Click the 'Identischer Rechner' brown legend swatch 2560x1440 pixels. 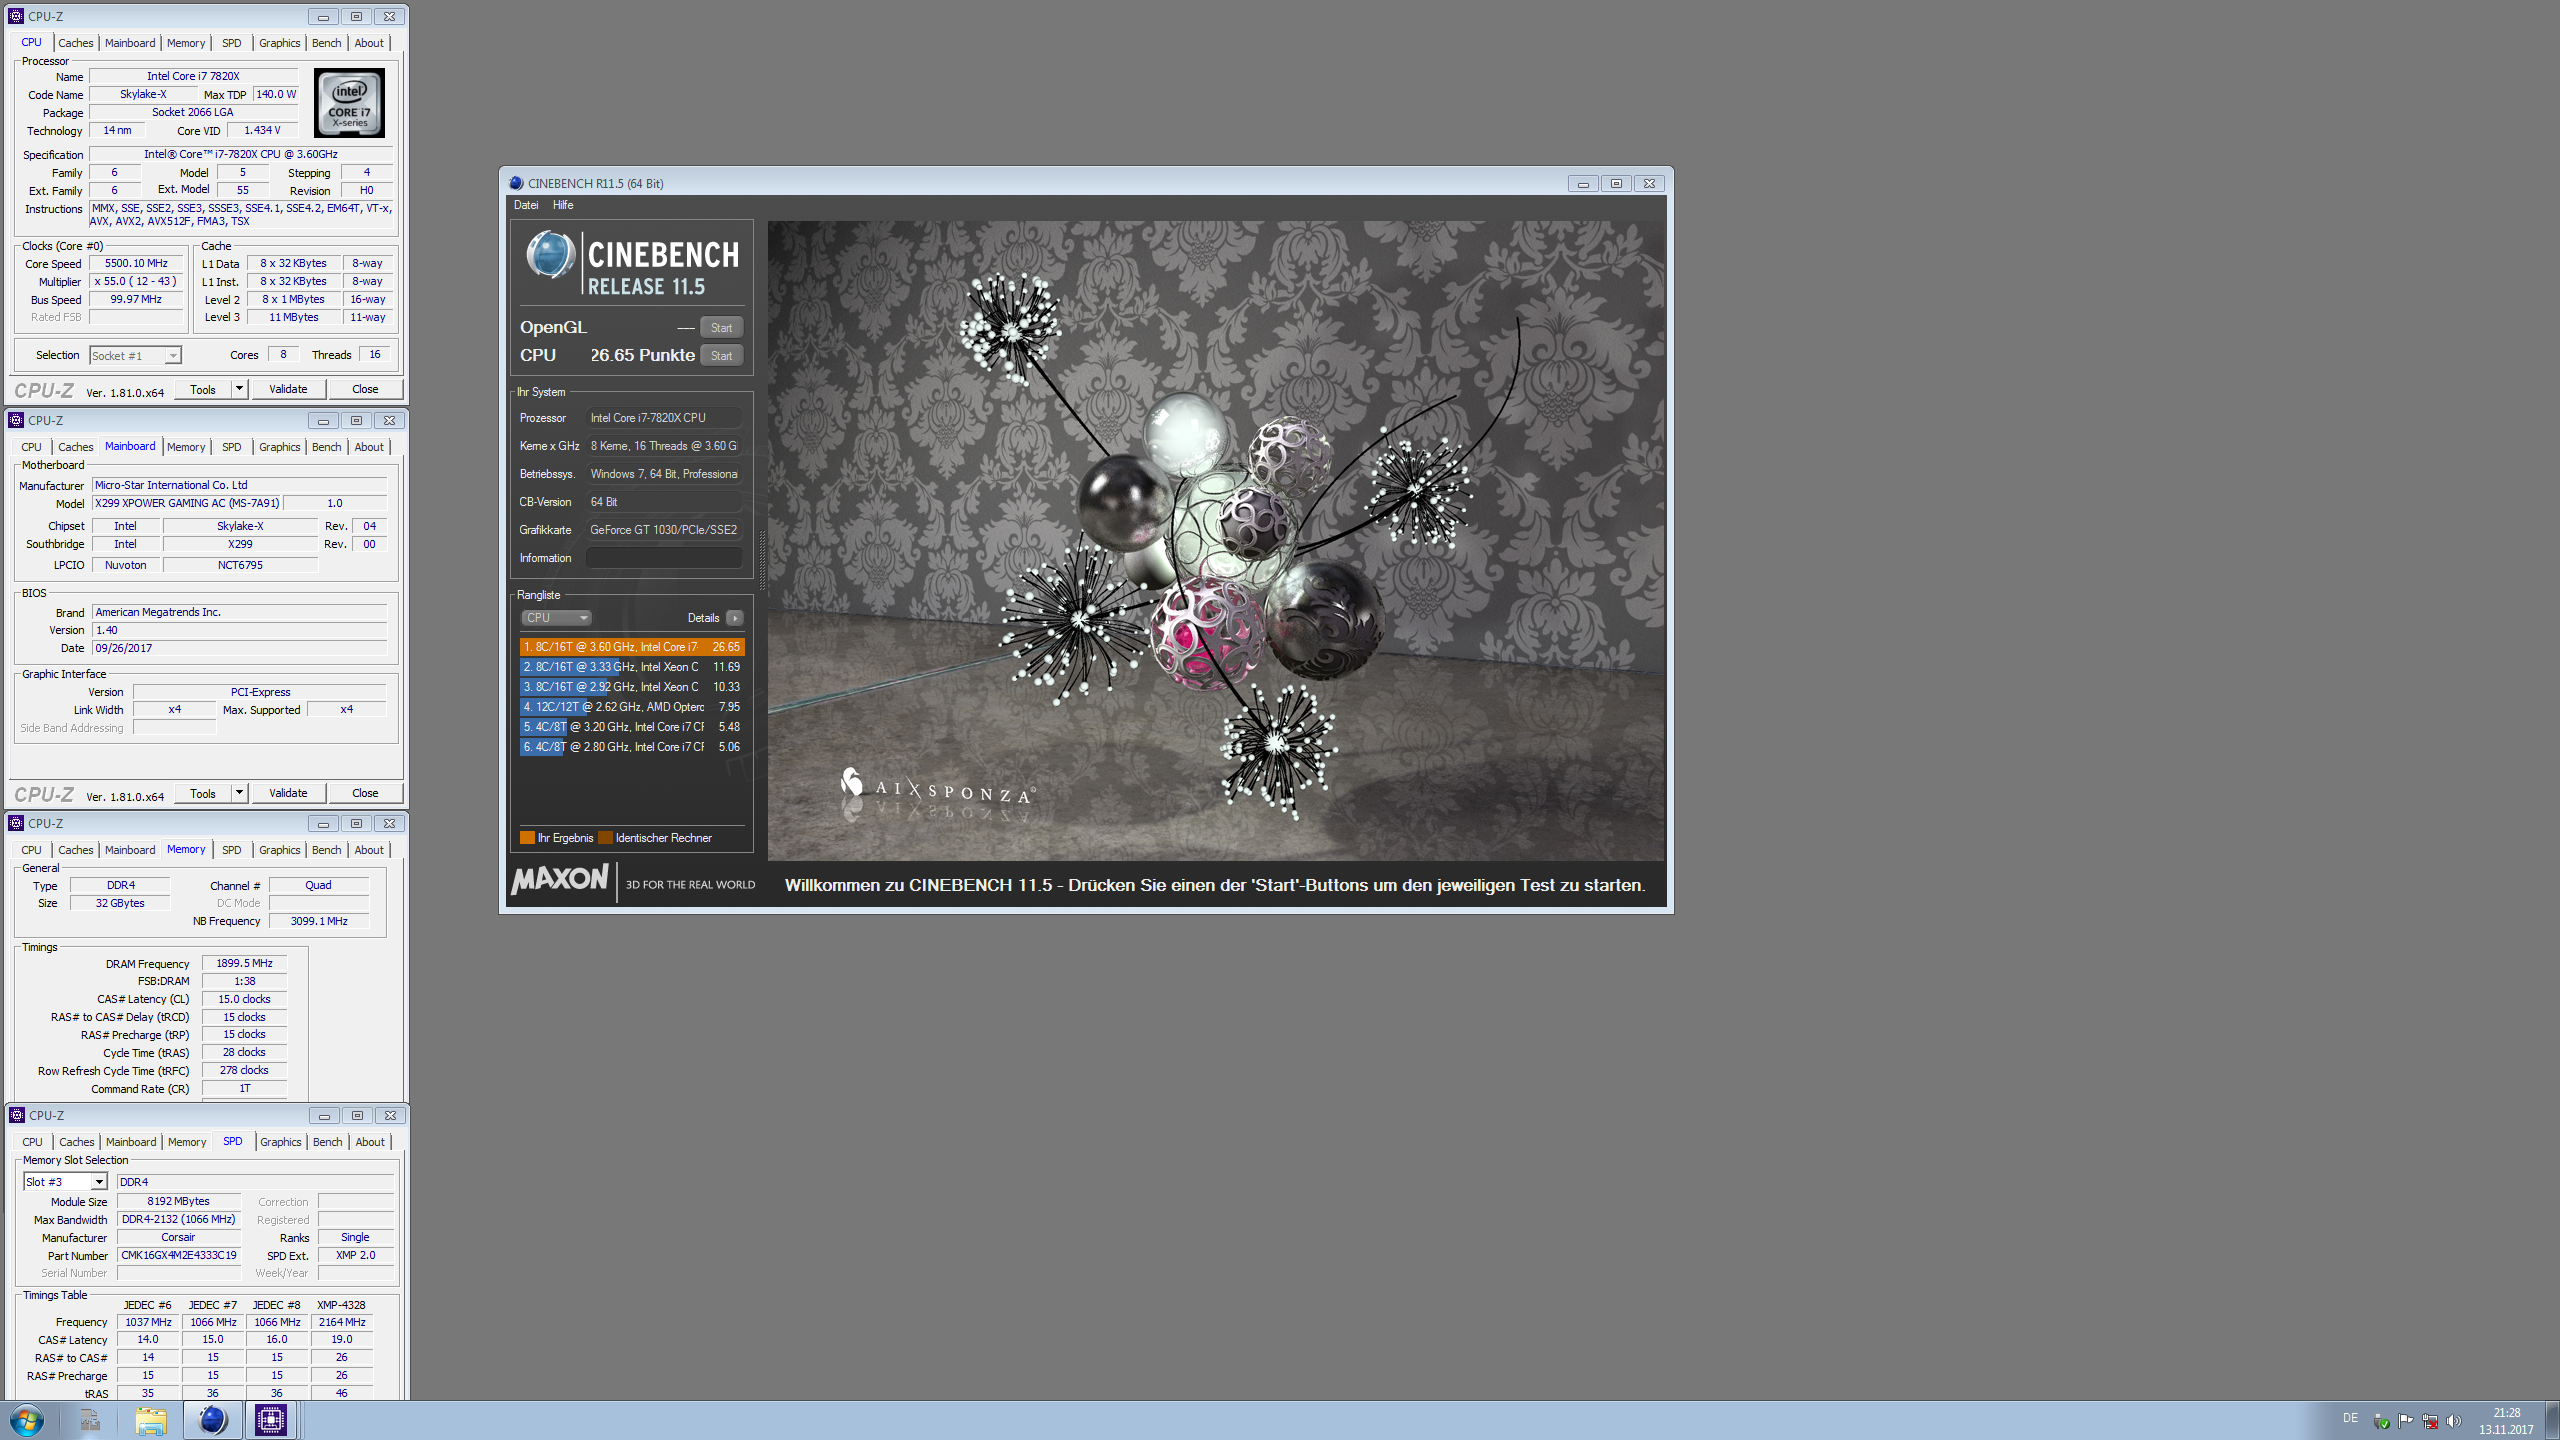click(605, 838)
